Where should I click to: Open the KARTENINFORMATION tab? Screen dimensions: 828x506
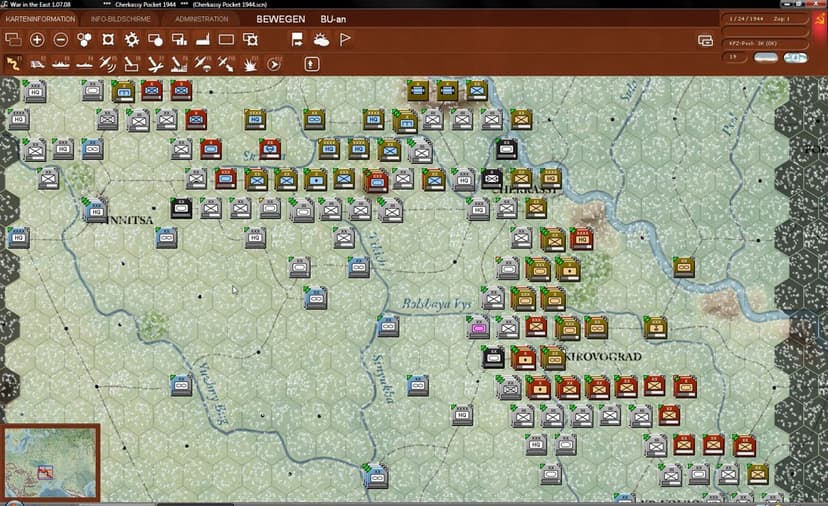[x=40, y=19]
